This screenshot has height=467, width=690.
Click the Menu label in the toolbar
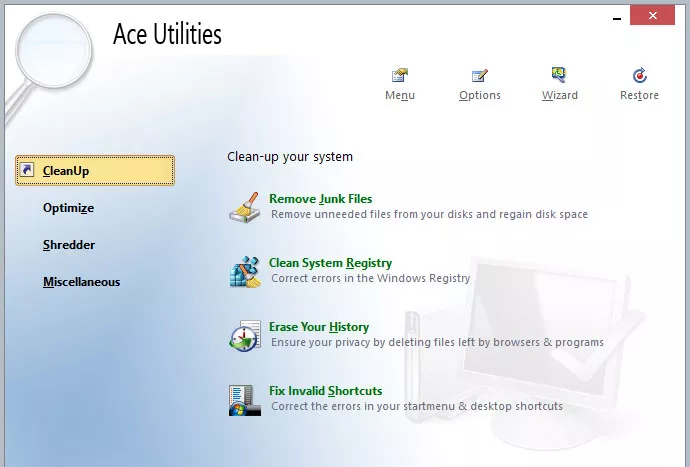pos(400,95)
